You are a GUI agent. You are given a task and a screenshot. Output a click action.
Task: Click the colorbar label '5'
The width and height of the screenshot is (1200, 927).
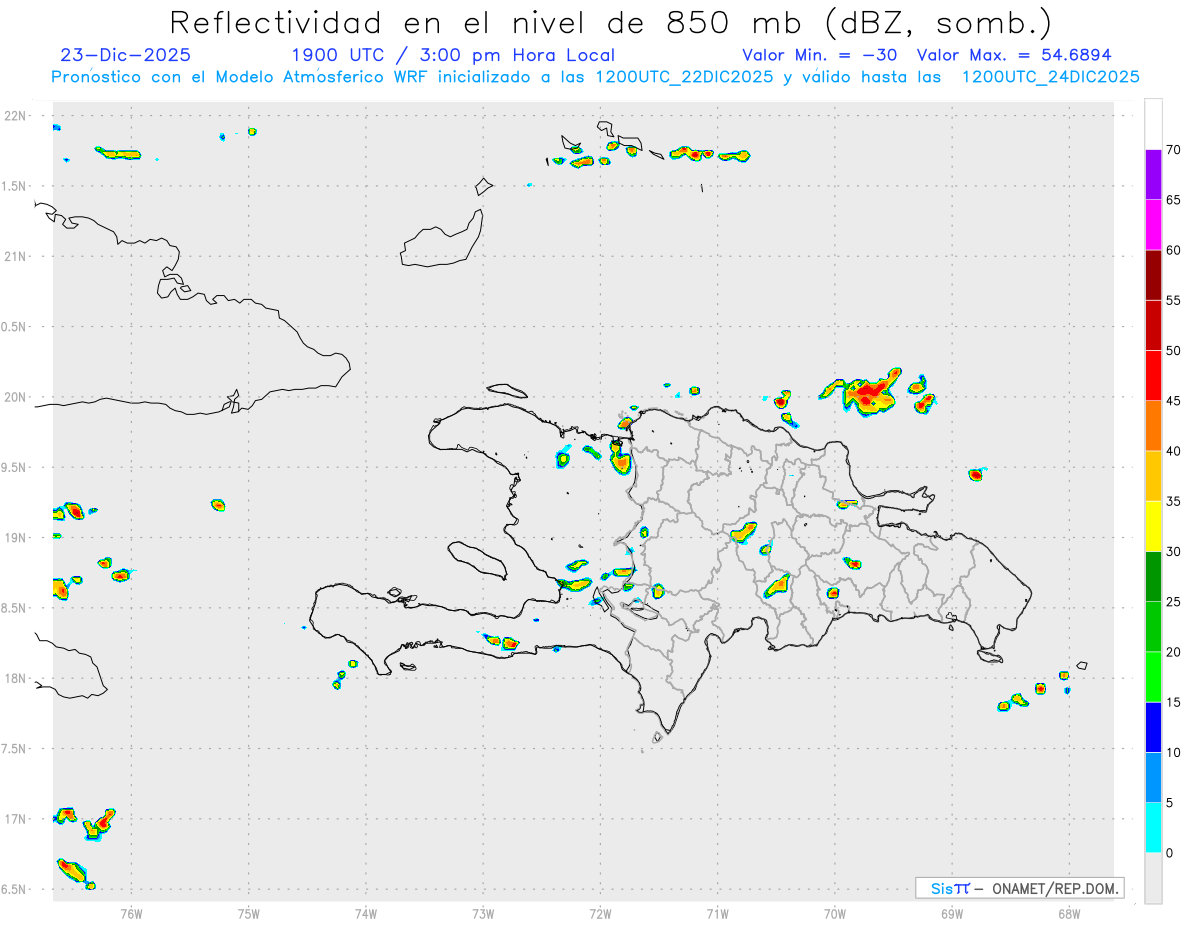coord(1170,803)
